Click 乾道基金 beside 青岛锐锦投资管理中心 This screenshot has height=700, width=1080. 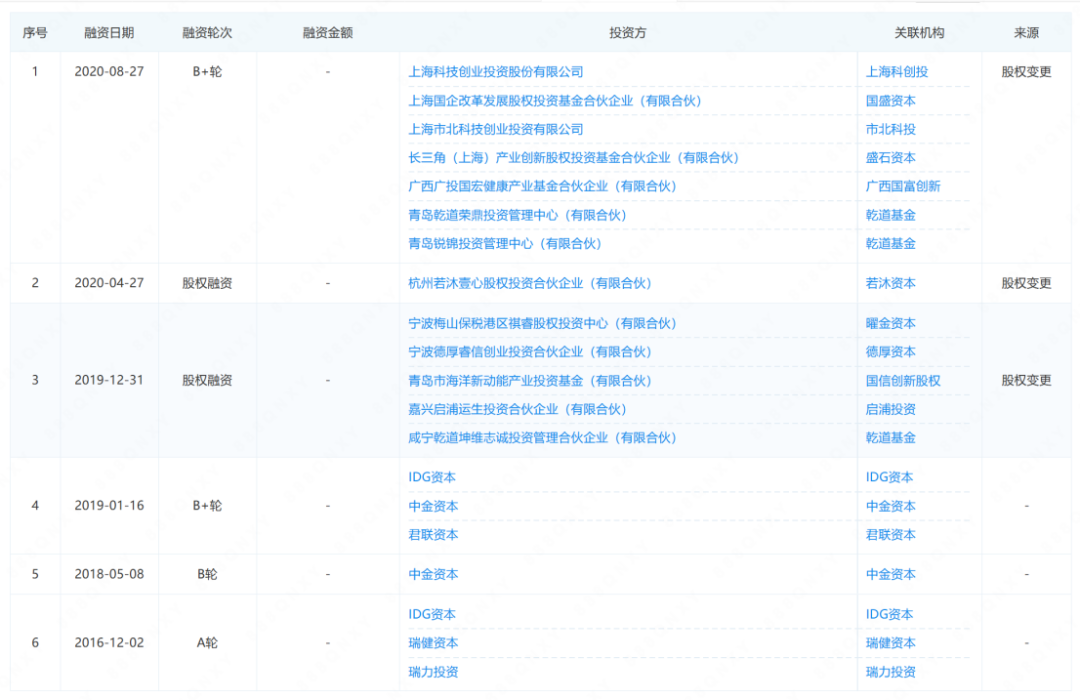(x=891, y=243)
